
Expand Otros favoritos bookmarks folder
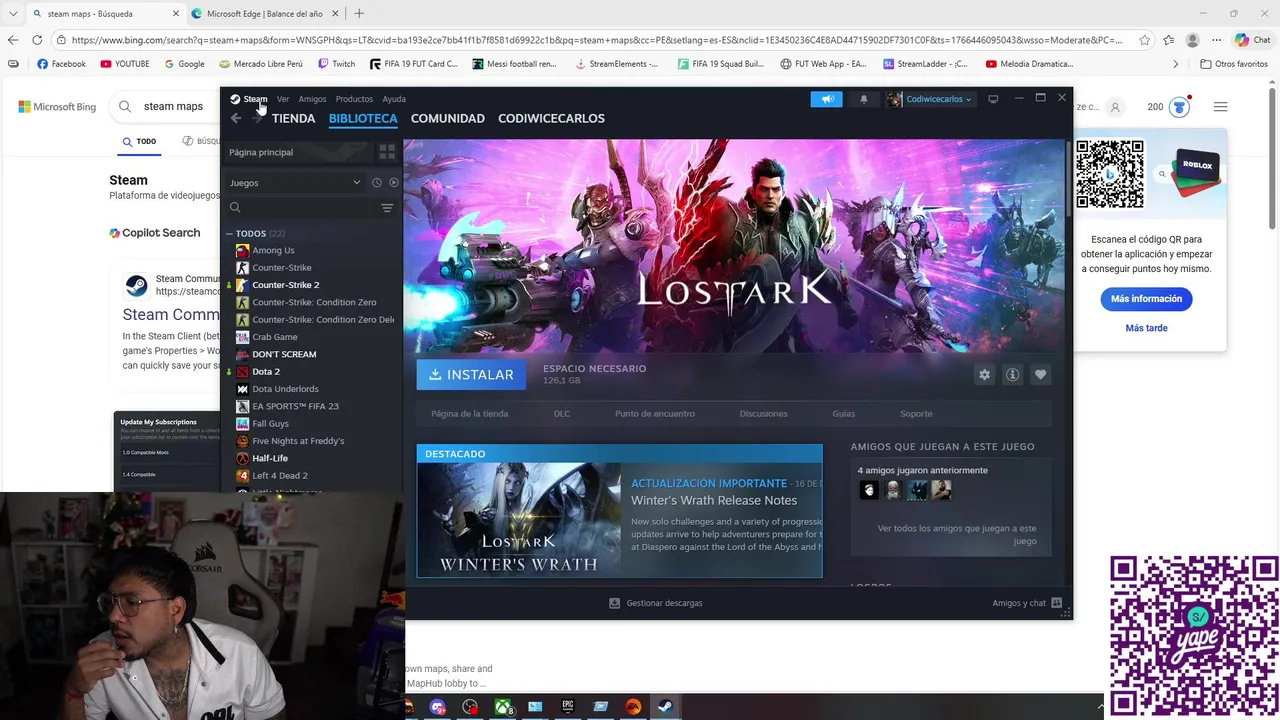tap(1234, 64)
